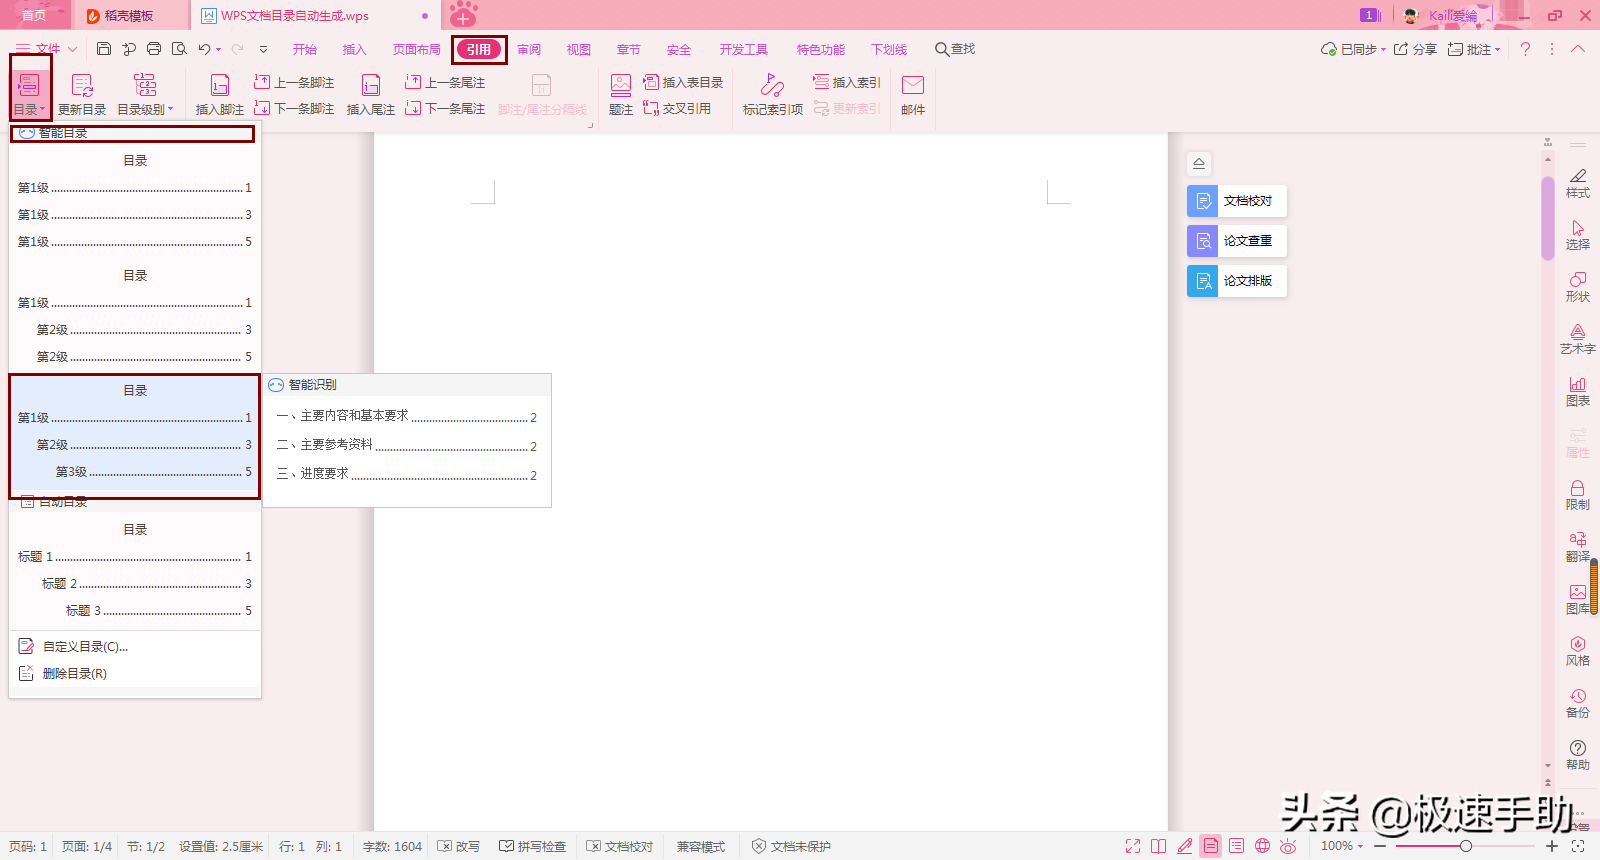Collapse the ribbon with the chevron
The height and width of the screenshot is (860, 1600).
[1578, 49]
